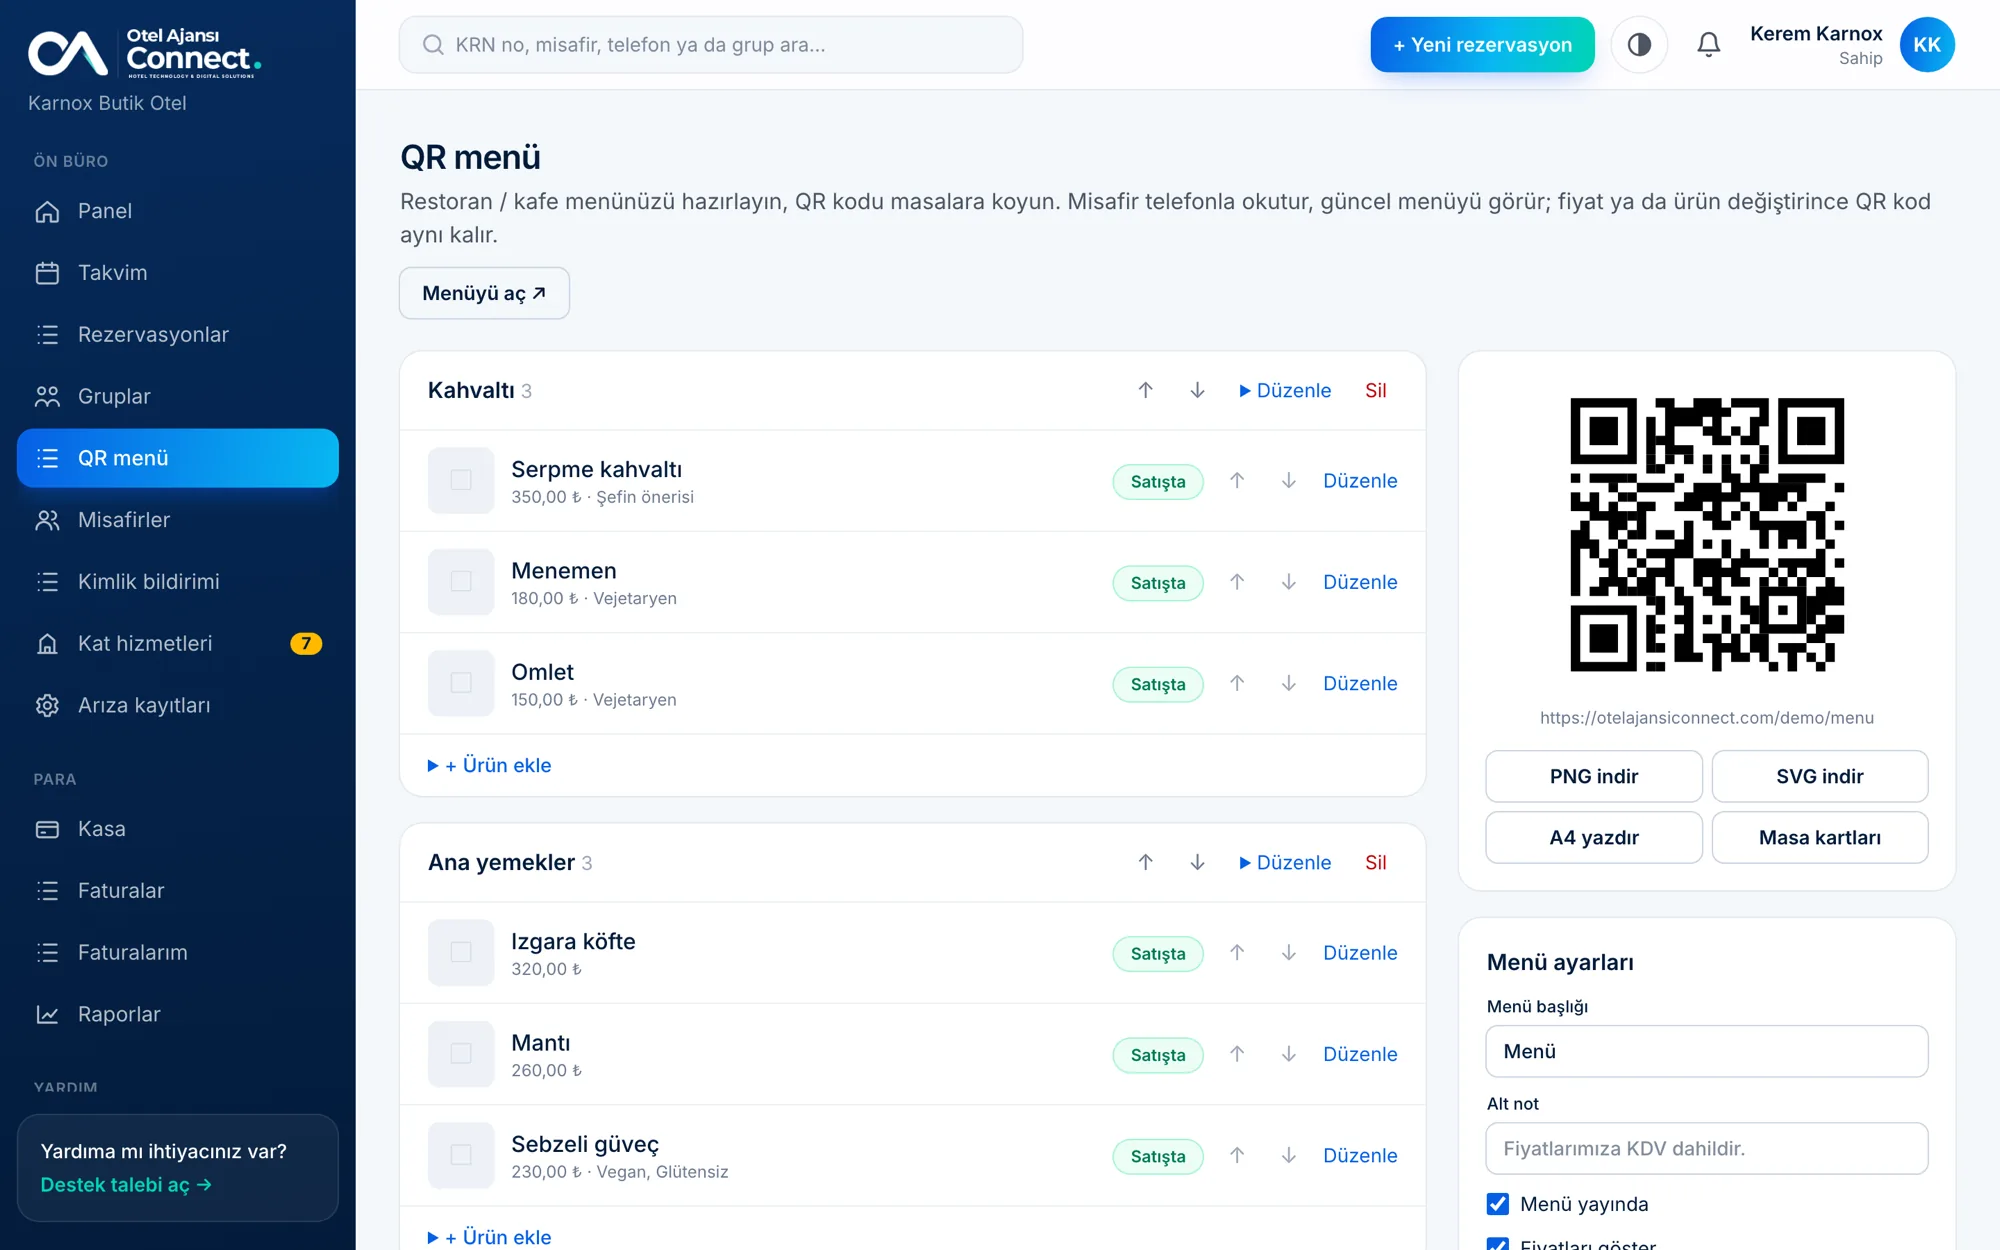
Task: Move Menemen item down
Action: point(1289,582)
